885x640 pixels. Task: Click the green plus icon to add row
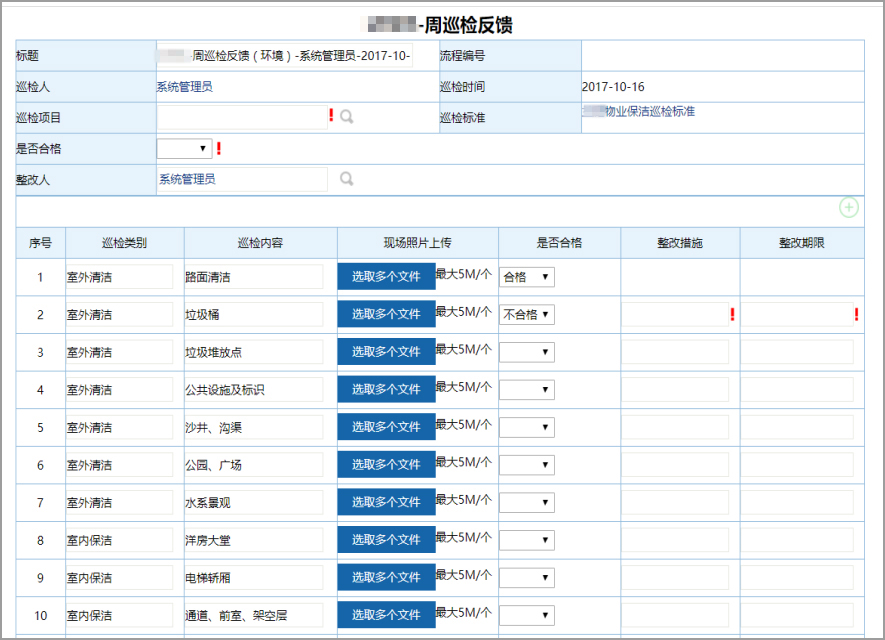coord(848,207)
